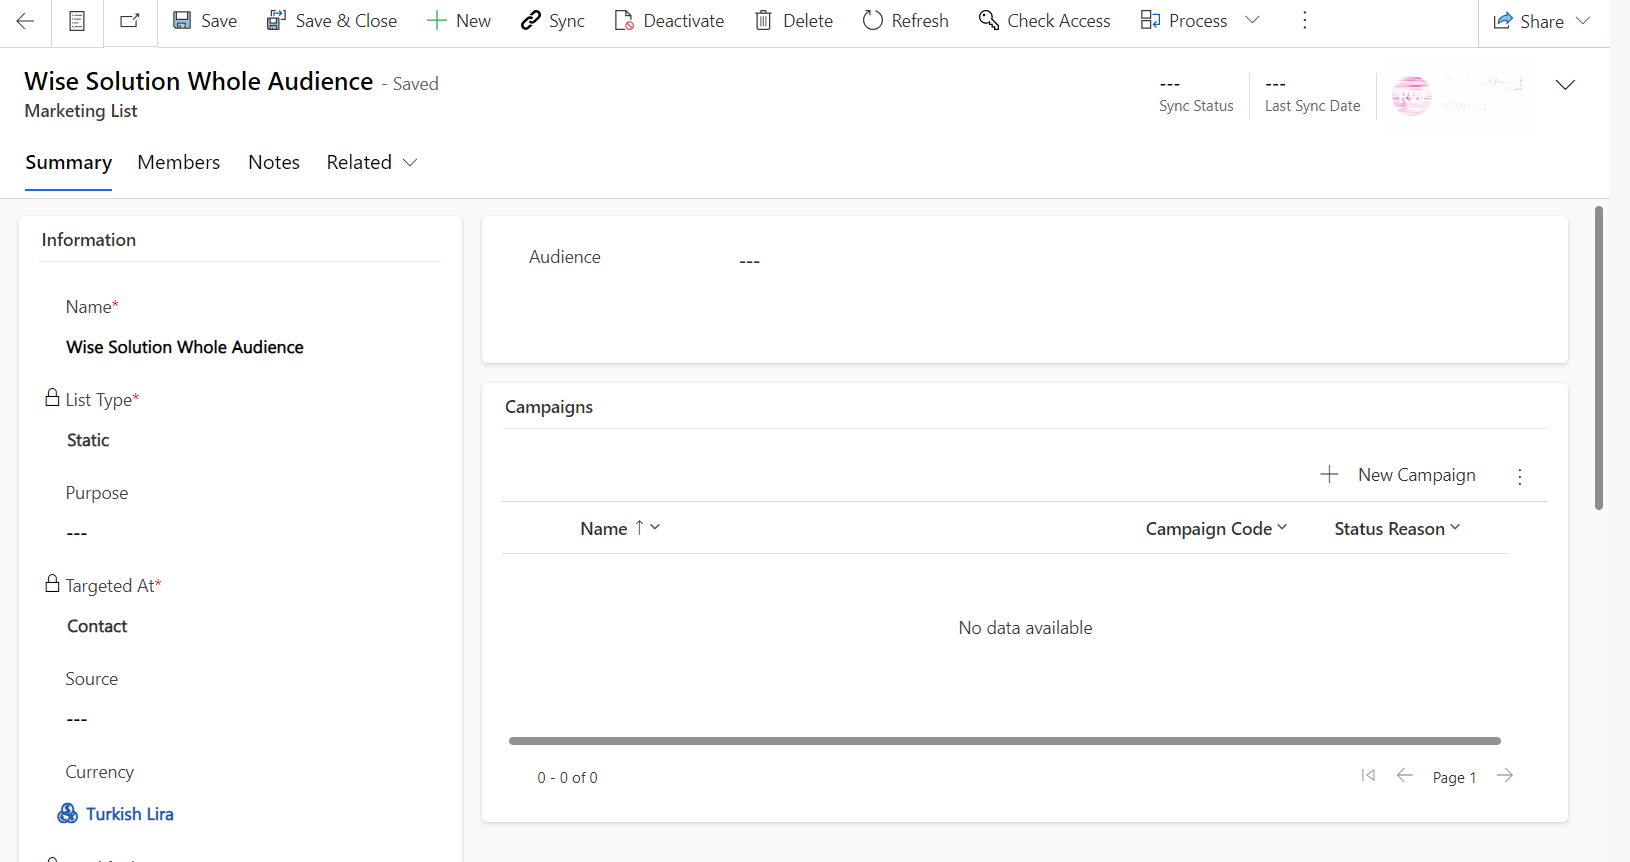Expand the Process dropdown
1630x862 pixels.
(1252, 21)
